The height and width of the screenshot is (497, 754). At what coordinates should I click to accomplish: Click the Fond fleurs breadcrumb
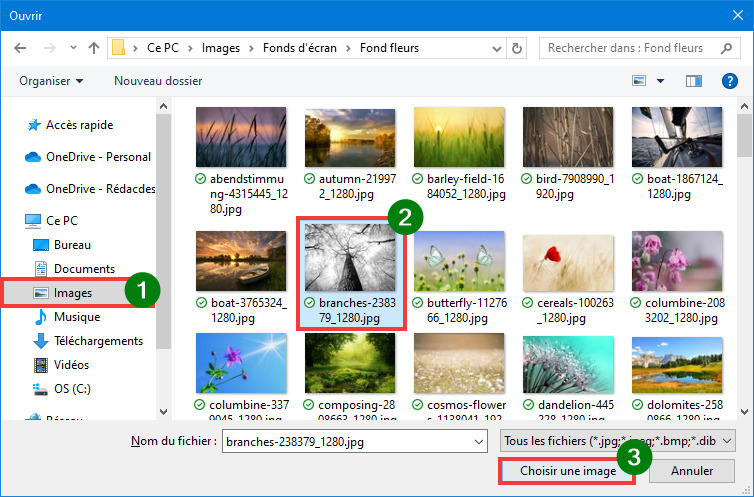pyautogui.click(x=390, y=48)
